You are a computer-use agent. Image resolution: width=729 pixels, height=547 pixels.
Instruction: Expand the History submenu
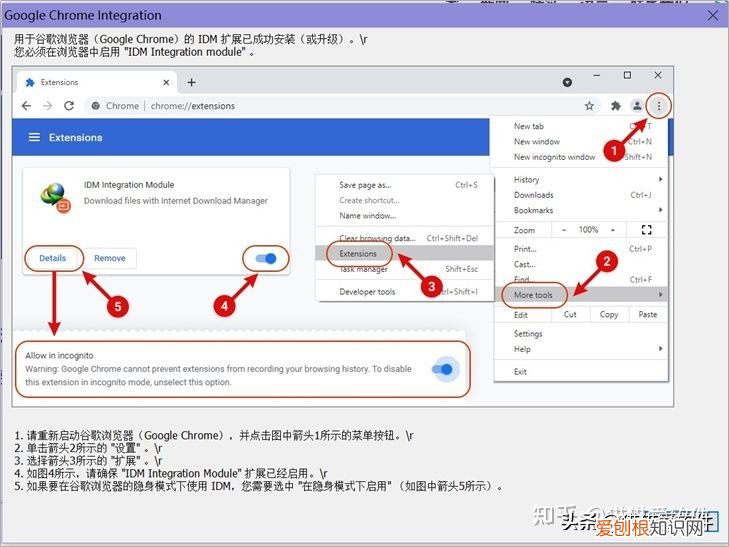tap(580, 179)
